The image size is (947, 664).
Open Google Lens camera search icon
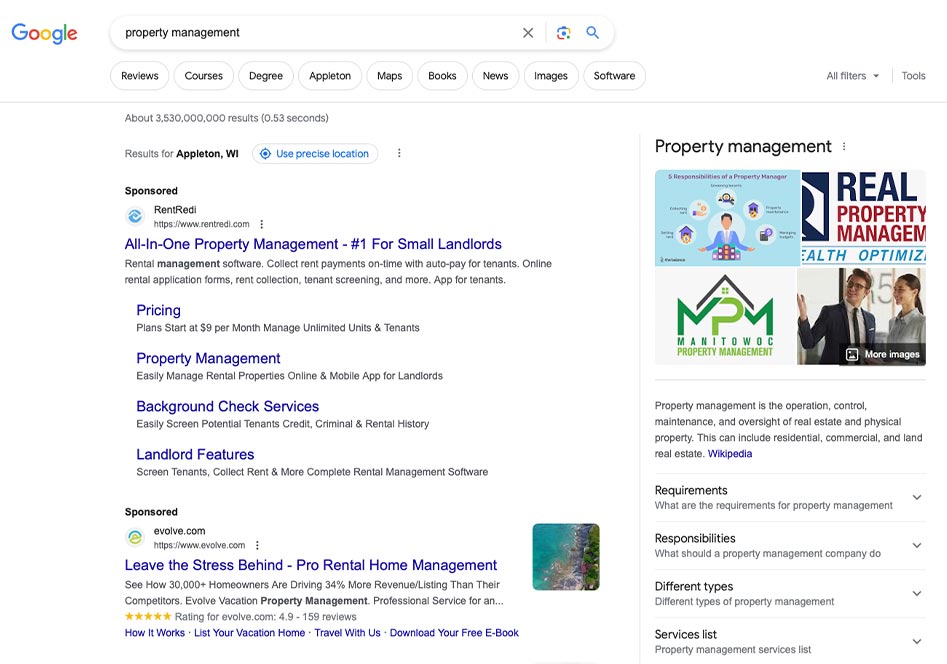(563, 33)
